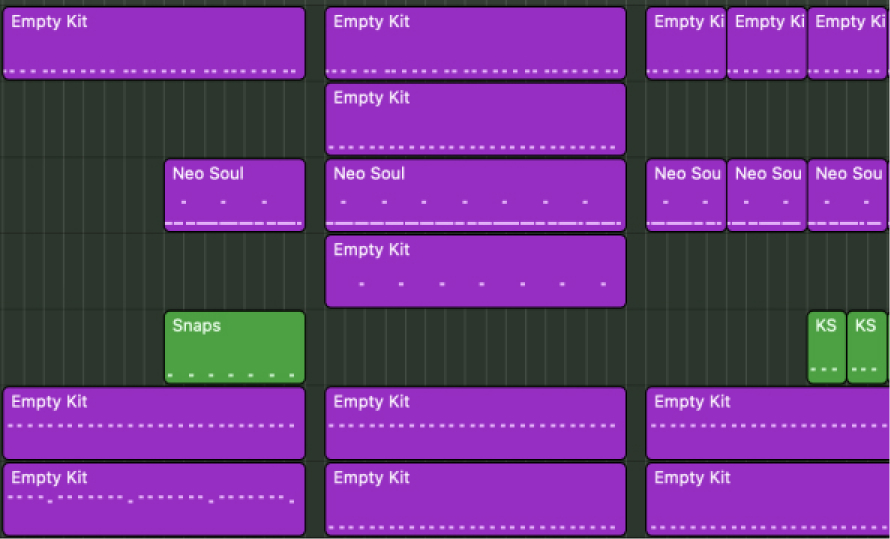
Task: Select the second-row Empty Kit region
Action: click(476, 119)
